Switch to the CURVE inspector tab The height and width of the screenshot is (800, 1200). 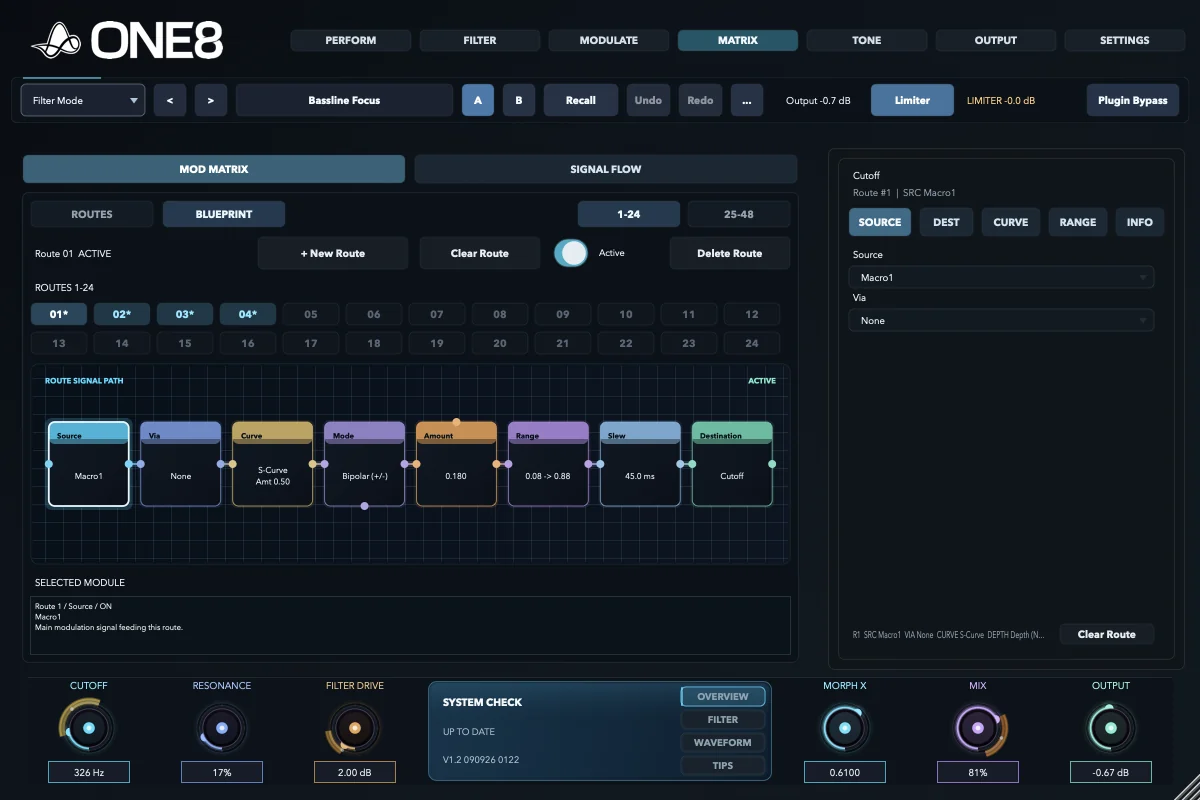[x=1011, y=222]
